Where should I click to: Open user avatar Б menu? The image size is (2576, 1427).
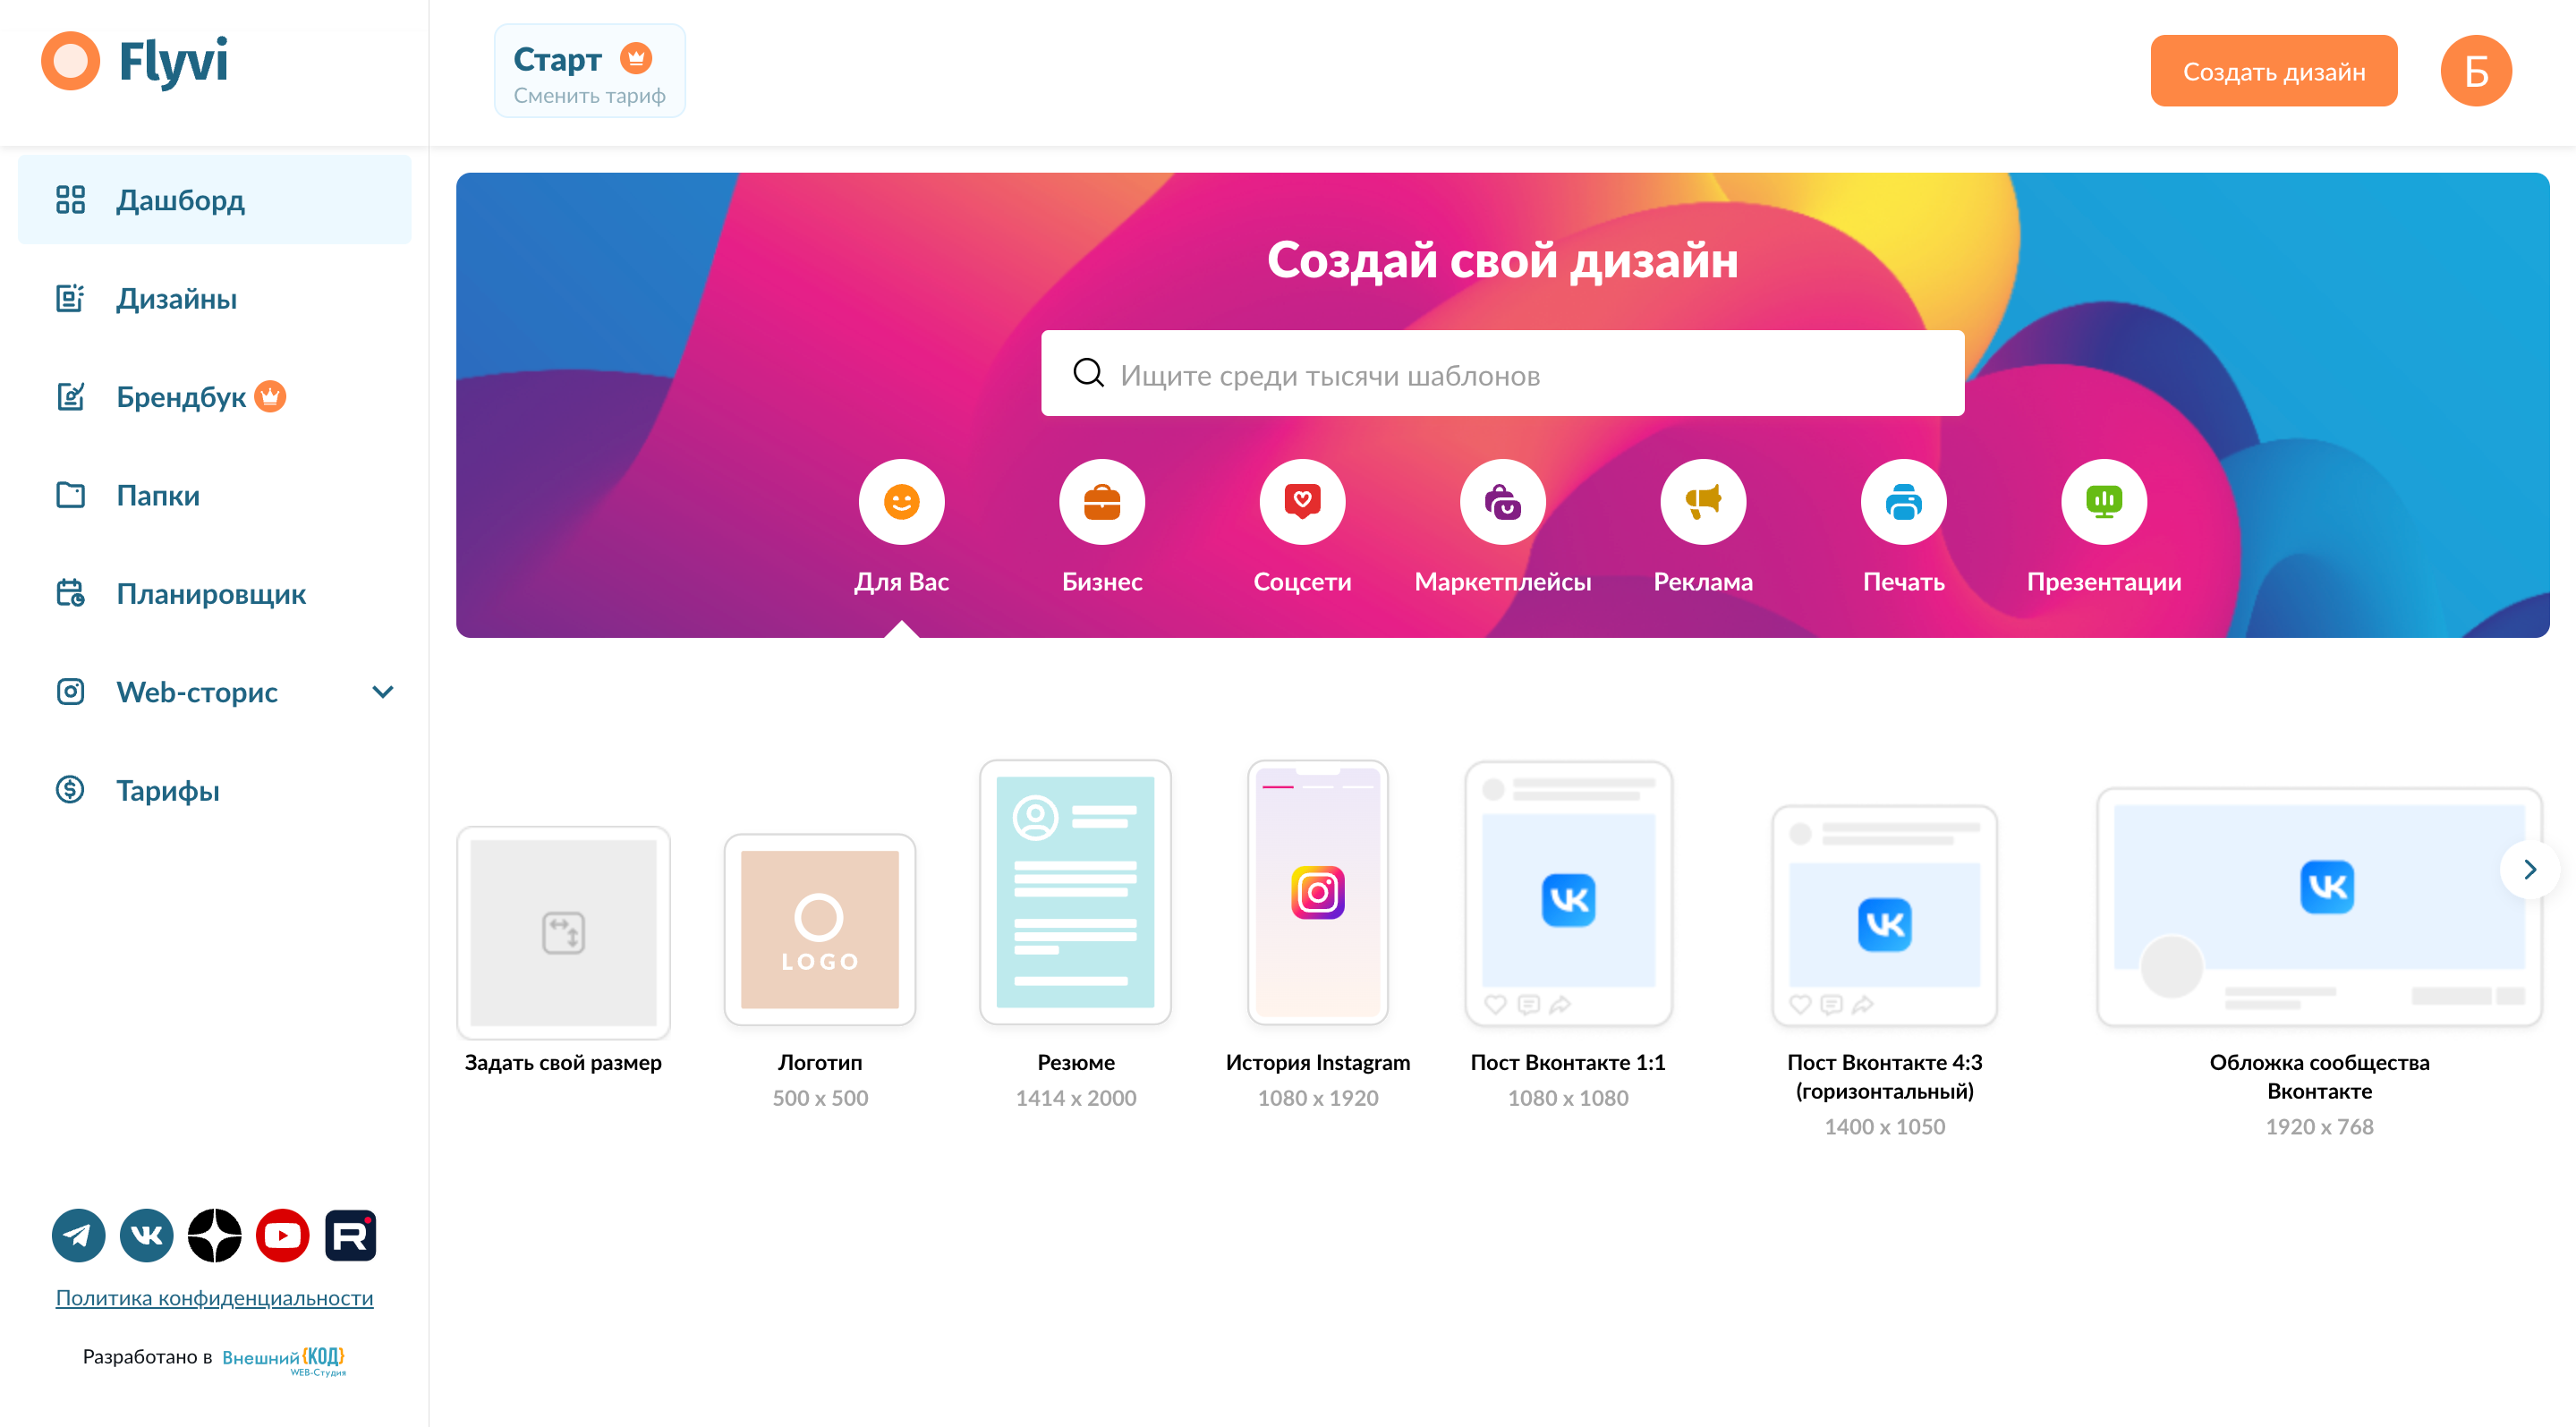[x=2476, y=71]
